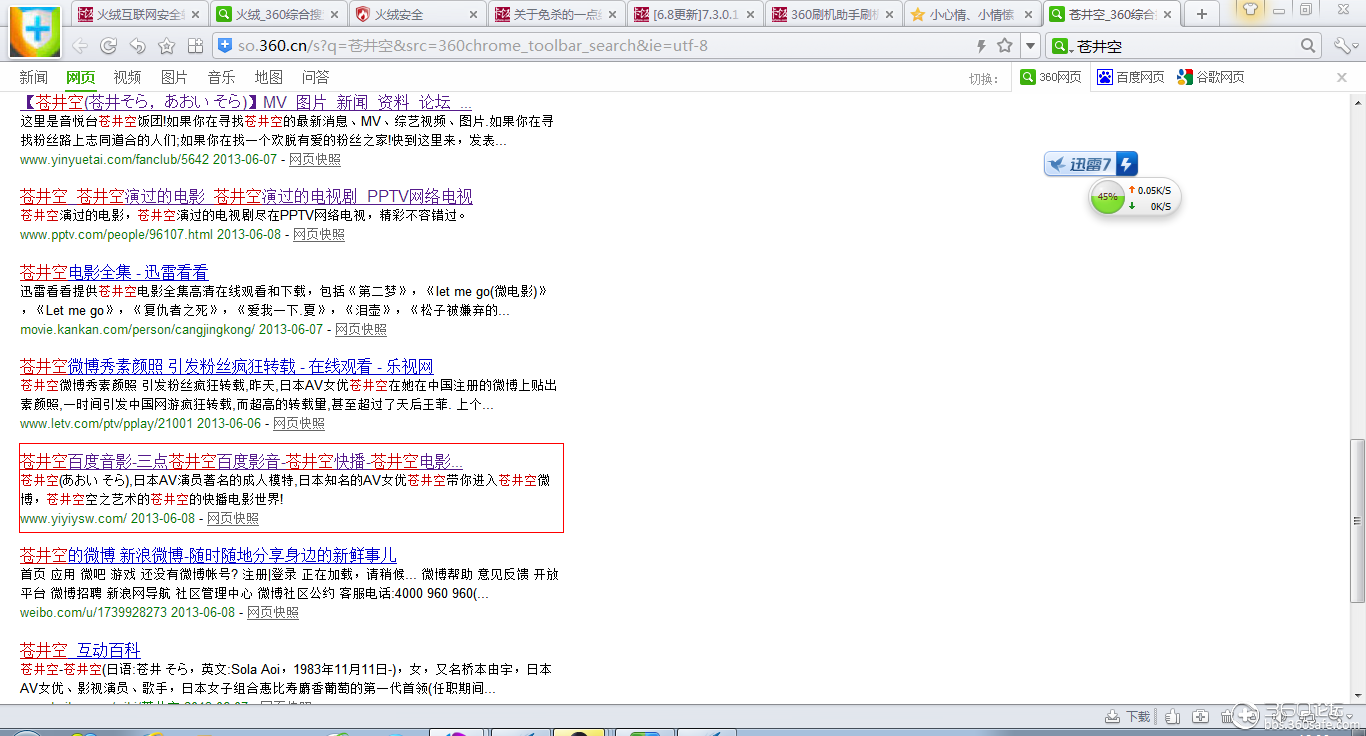This screenshot has width=1366, height=736.
Task: Click the lightning speed mode icon in address bar
Action: pos(981,46)
